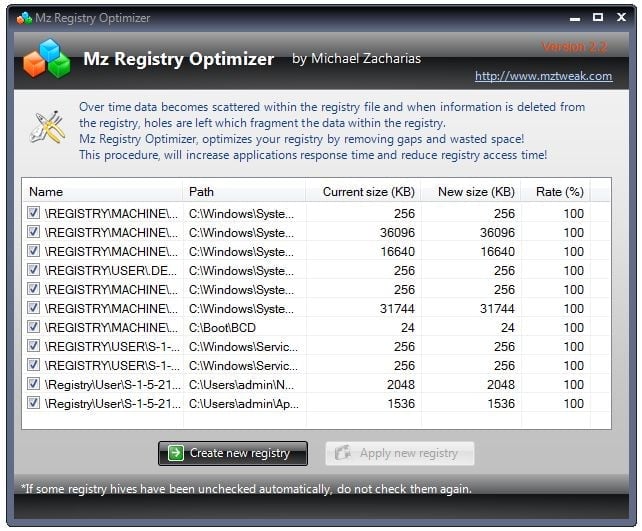Click the Apply new registry button
Image resolution: width=642 pixels, height=531 pixels.
click(x=400, y=453)
